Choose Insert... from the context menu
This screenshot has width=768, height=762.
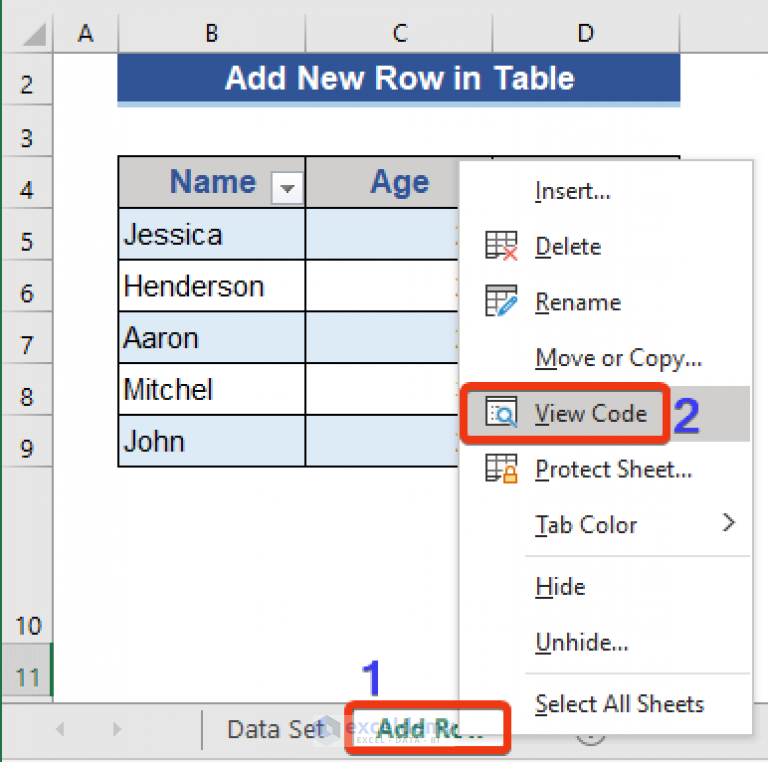coord(573,190)
